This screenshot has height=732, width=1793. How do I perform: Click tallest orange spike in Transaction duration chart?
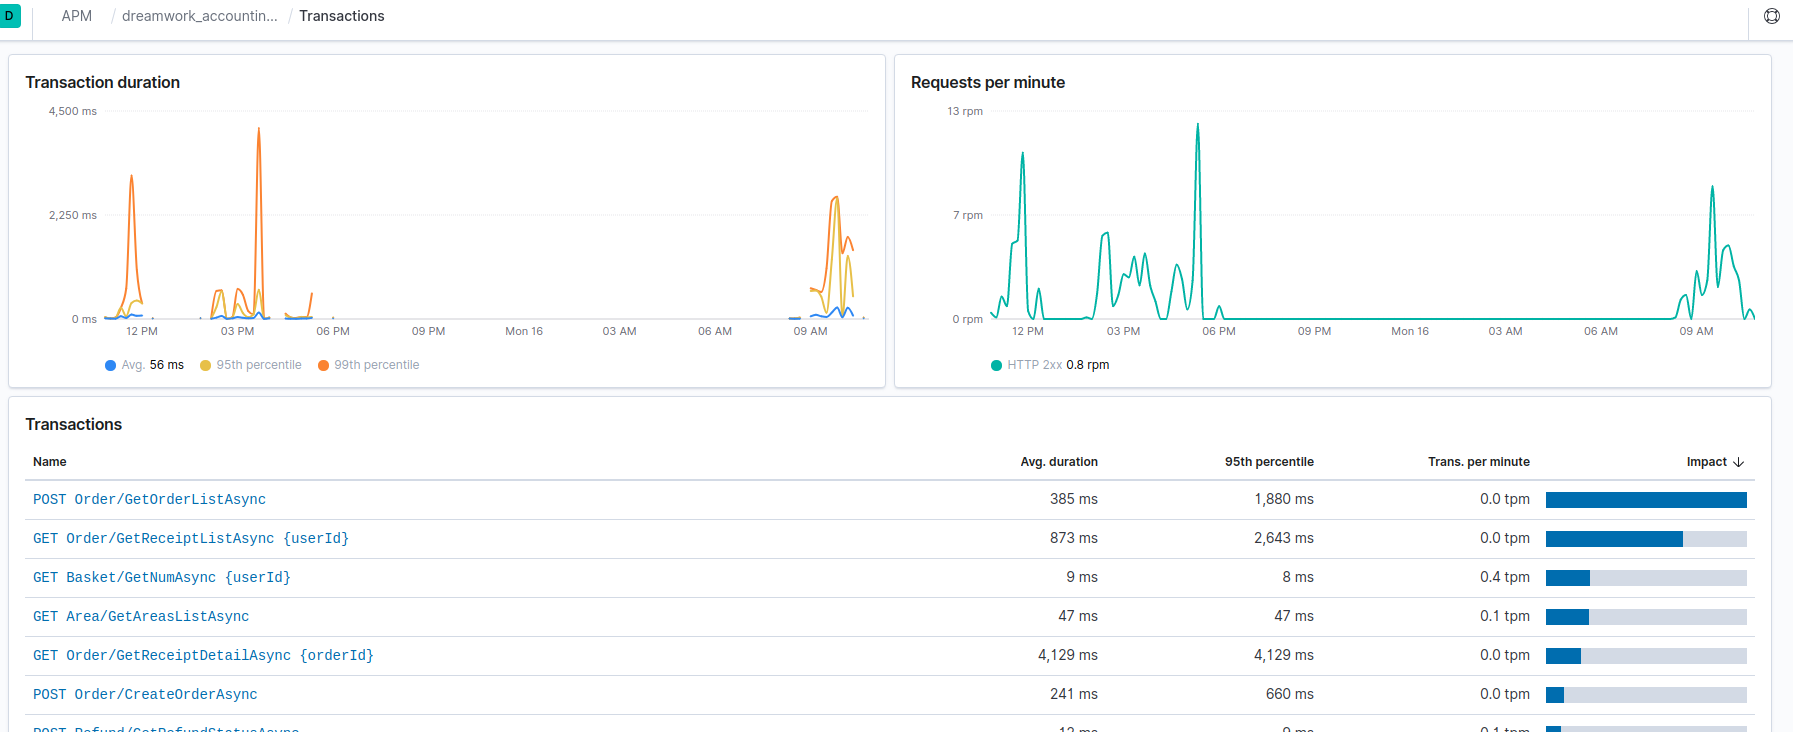pos(259,130)
